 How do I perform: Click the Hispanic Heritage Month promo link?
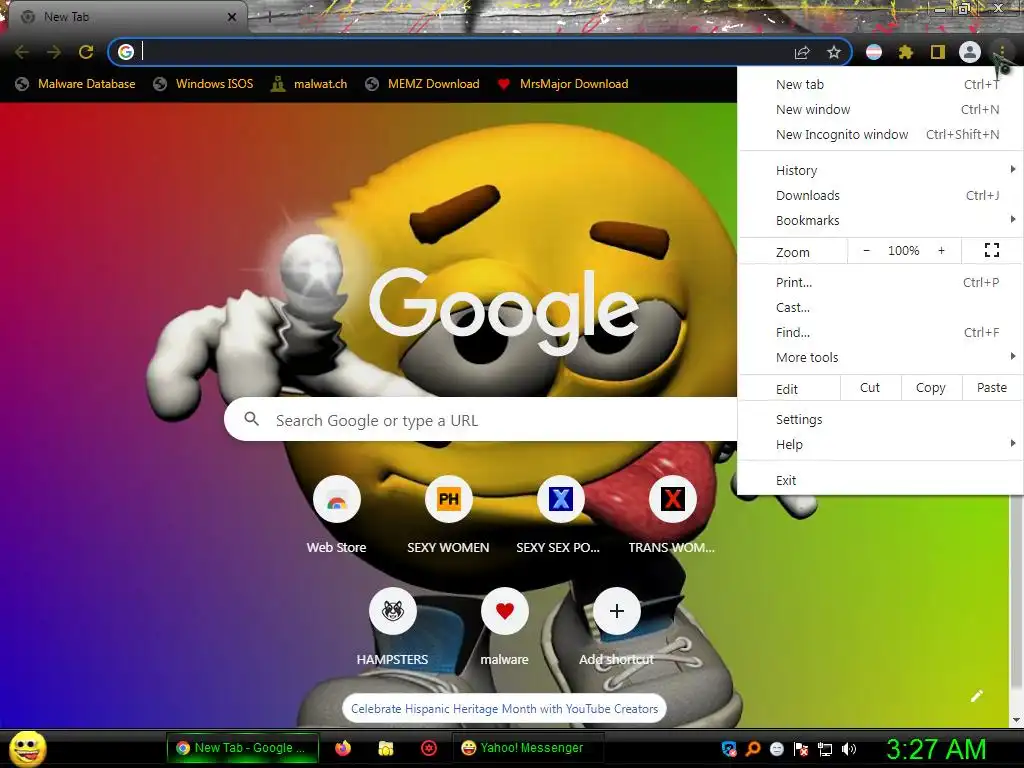click(504, 709)
